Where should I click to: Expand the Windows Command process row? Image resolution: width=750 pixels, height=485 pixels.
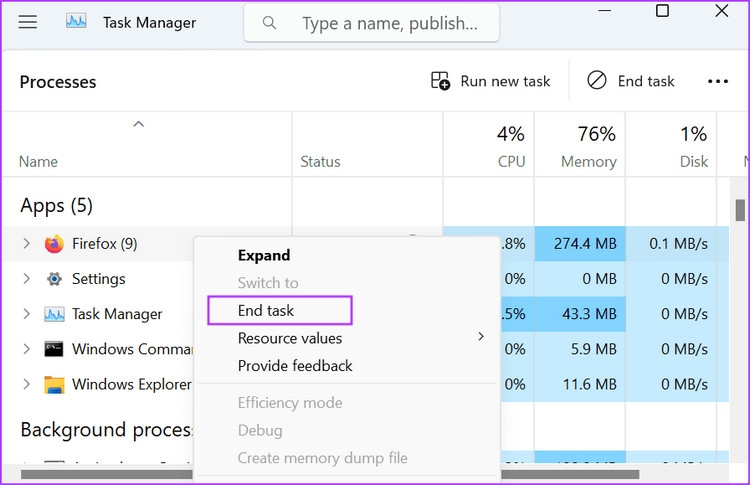point(27,349)
